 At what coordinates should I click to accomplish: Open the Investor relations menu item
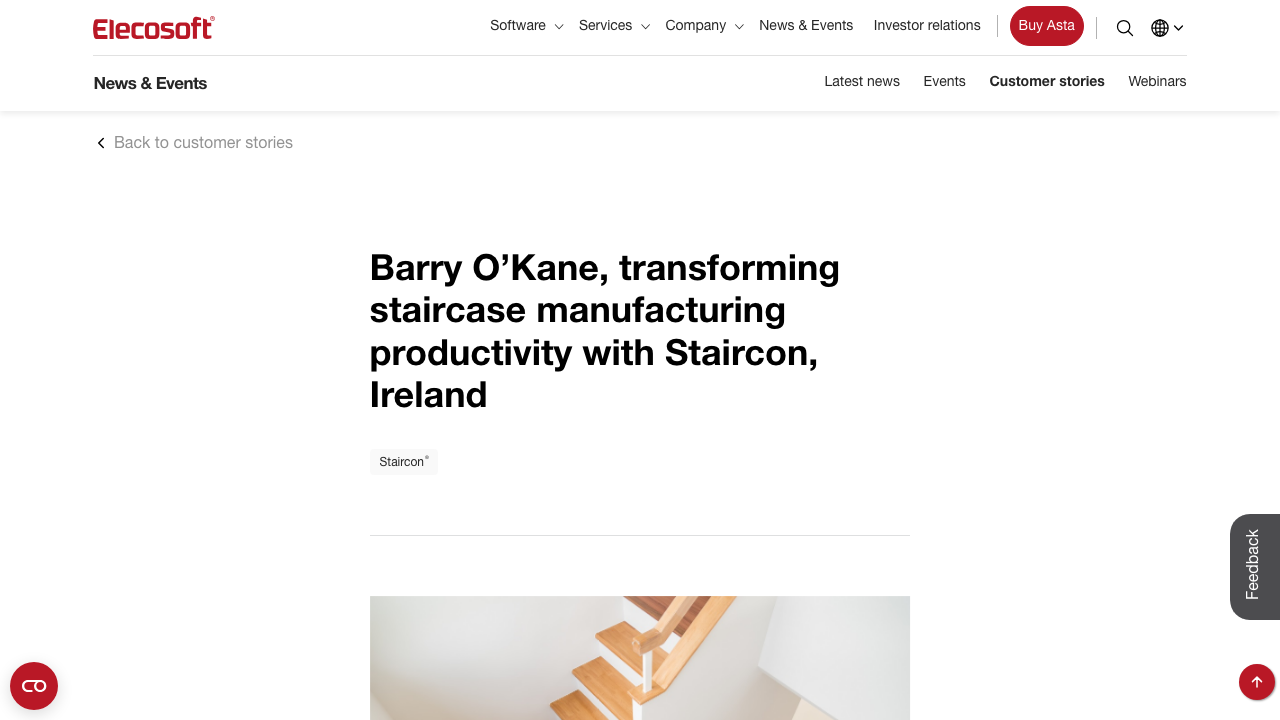(927, 26)
